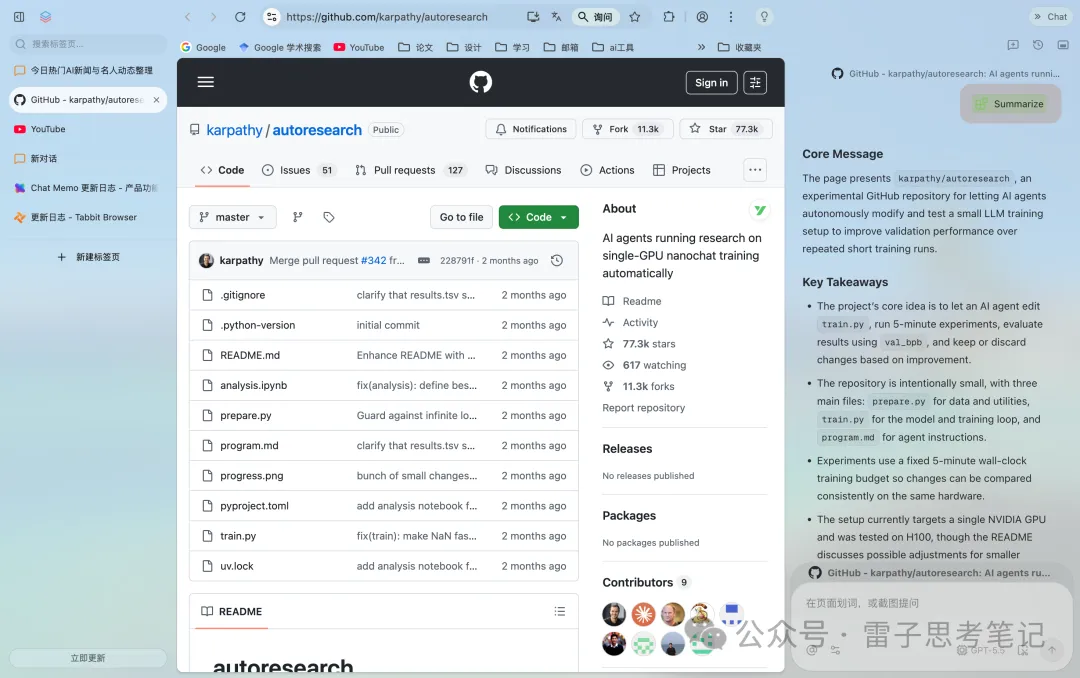Viewport: 1080px width, 678px height.
Task: Reload the page with refresh icon
Action: click(240, 17)
